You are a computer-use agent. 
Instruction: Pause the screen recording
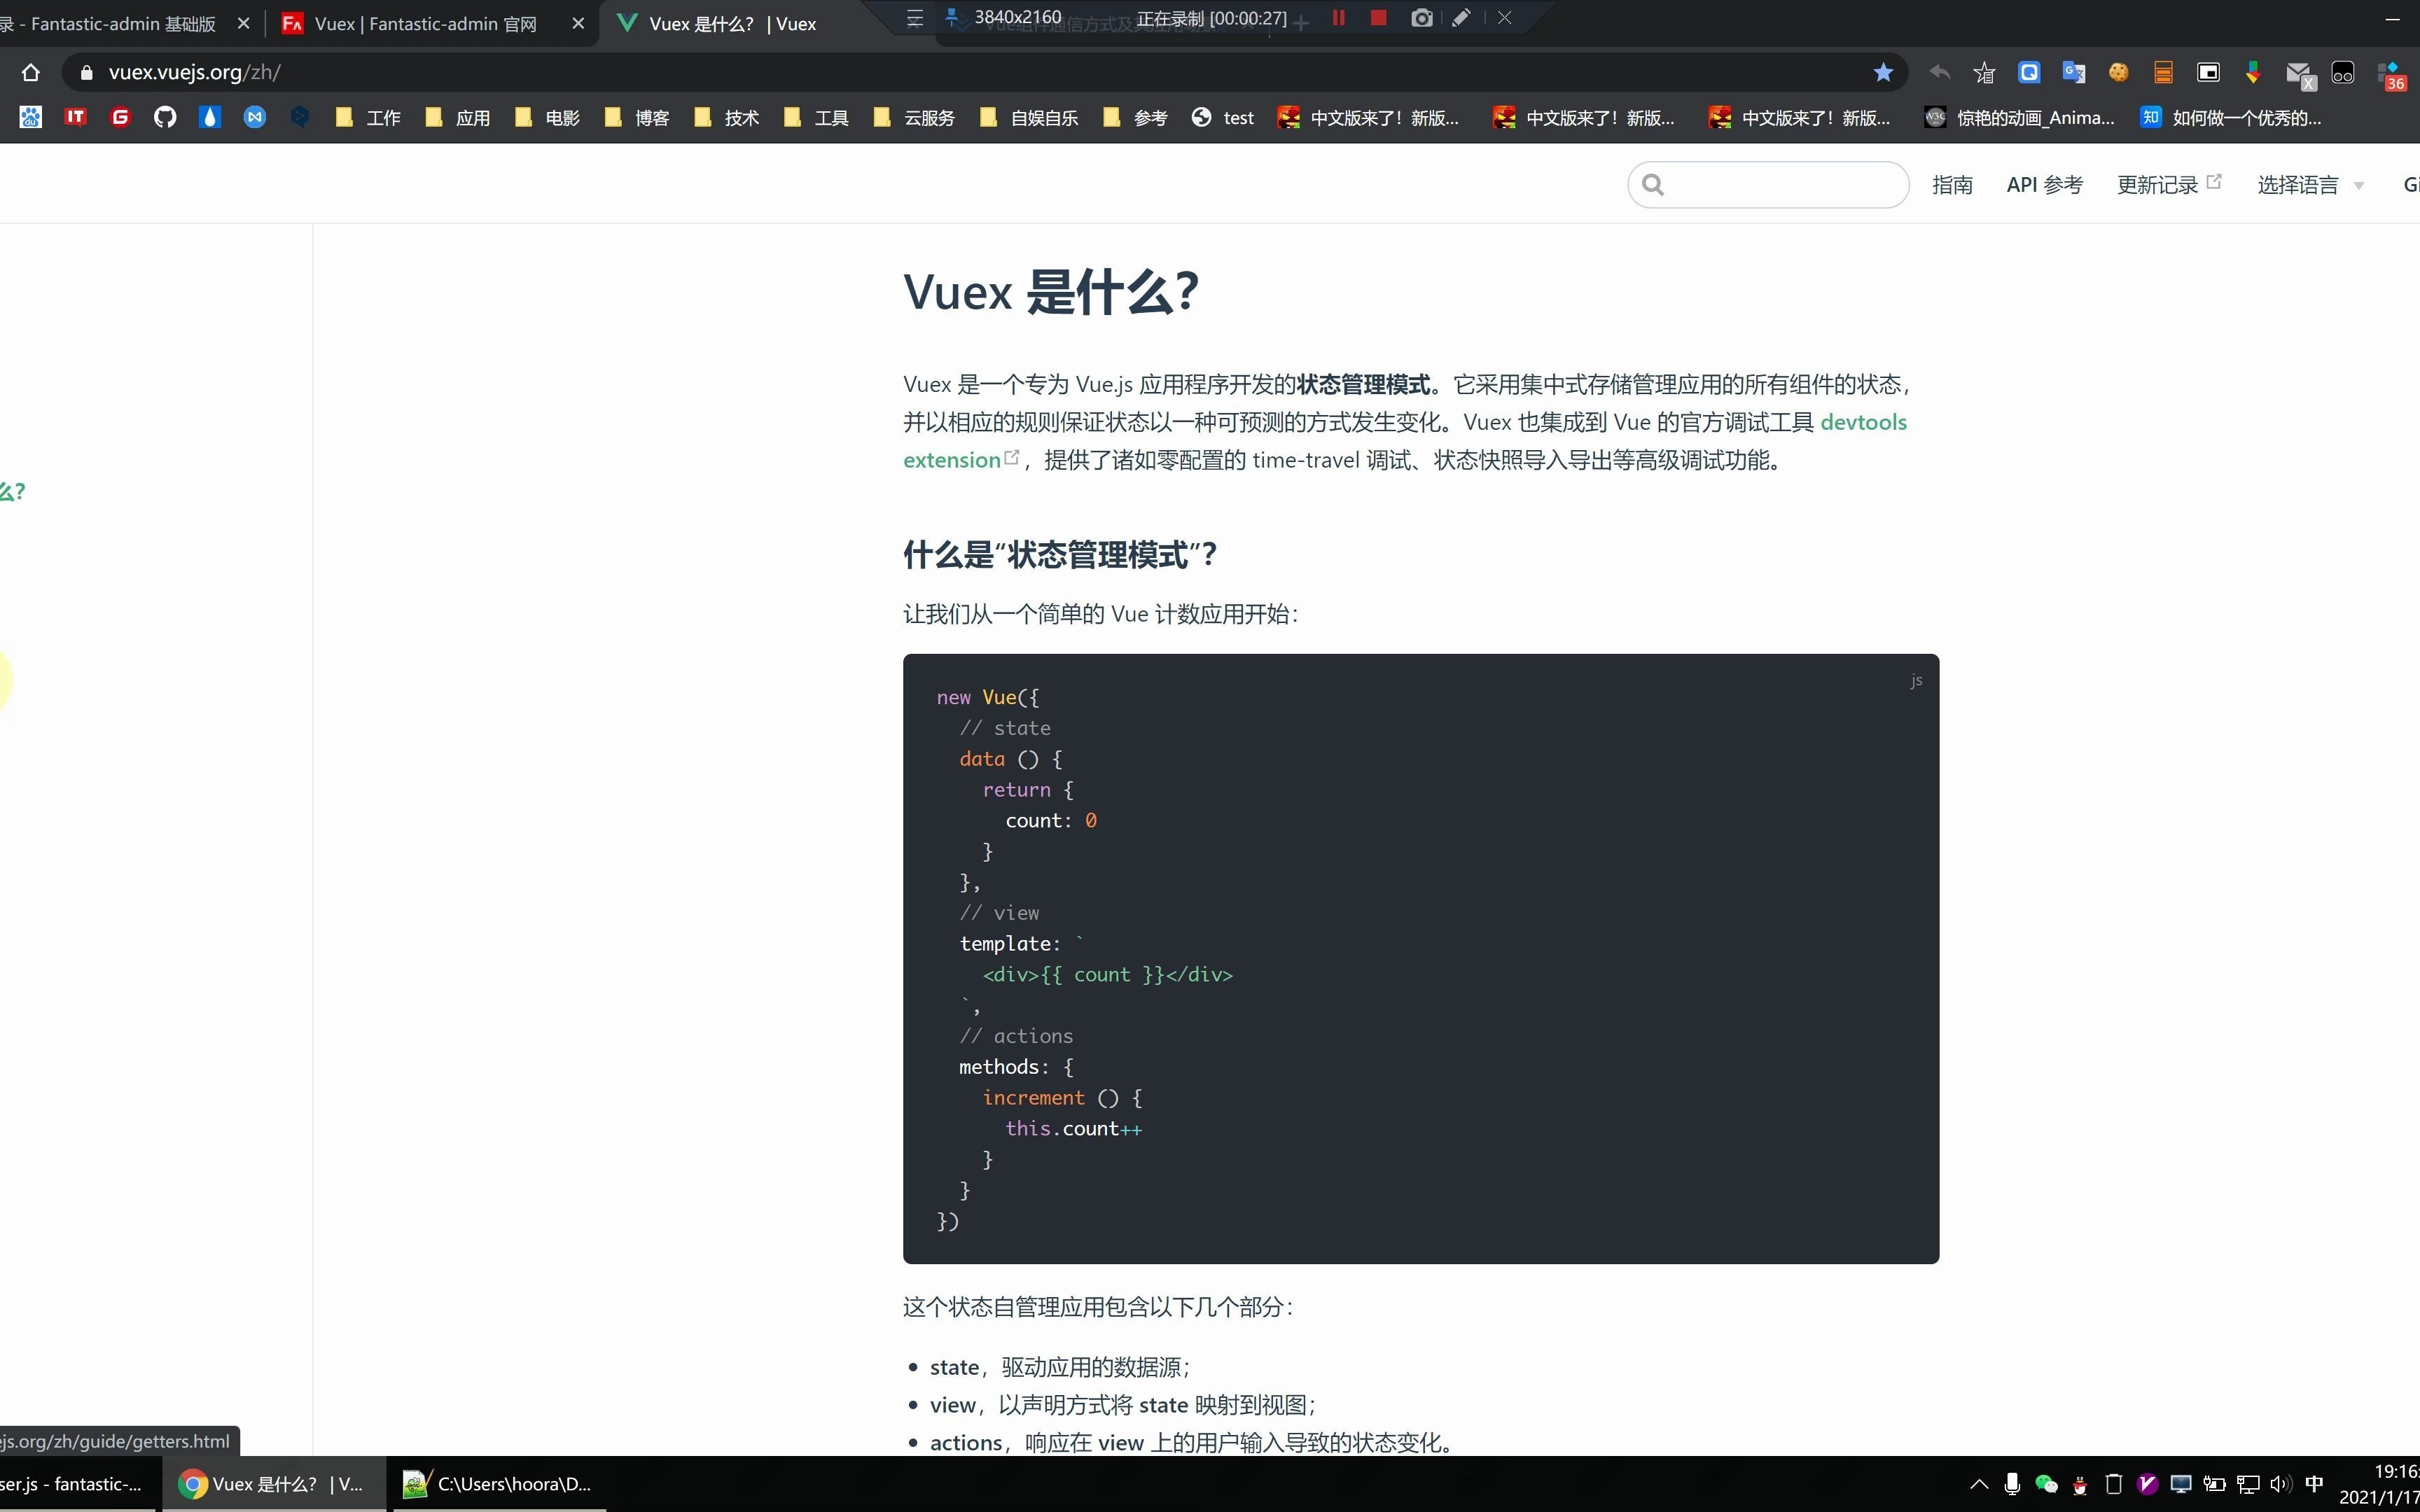(x=1338, y=17)
